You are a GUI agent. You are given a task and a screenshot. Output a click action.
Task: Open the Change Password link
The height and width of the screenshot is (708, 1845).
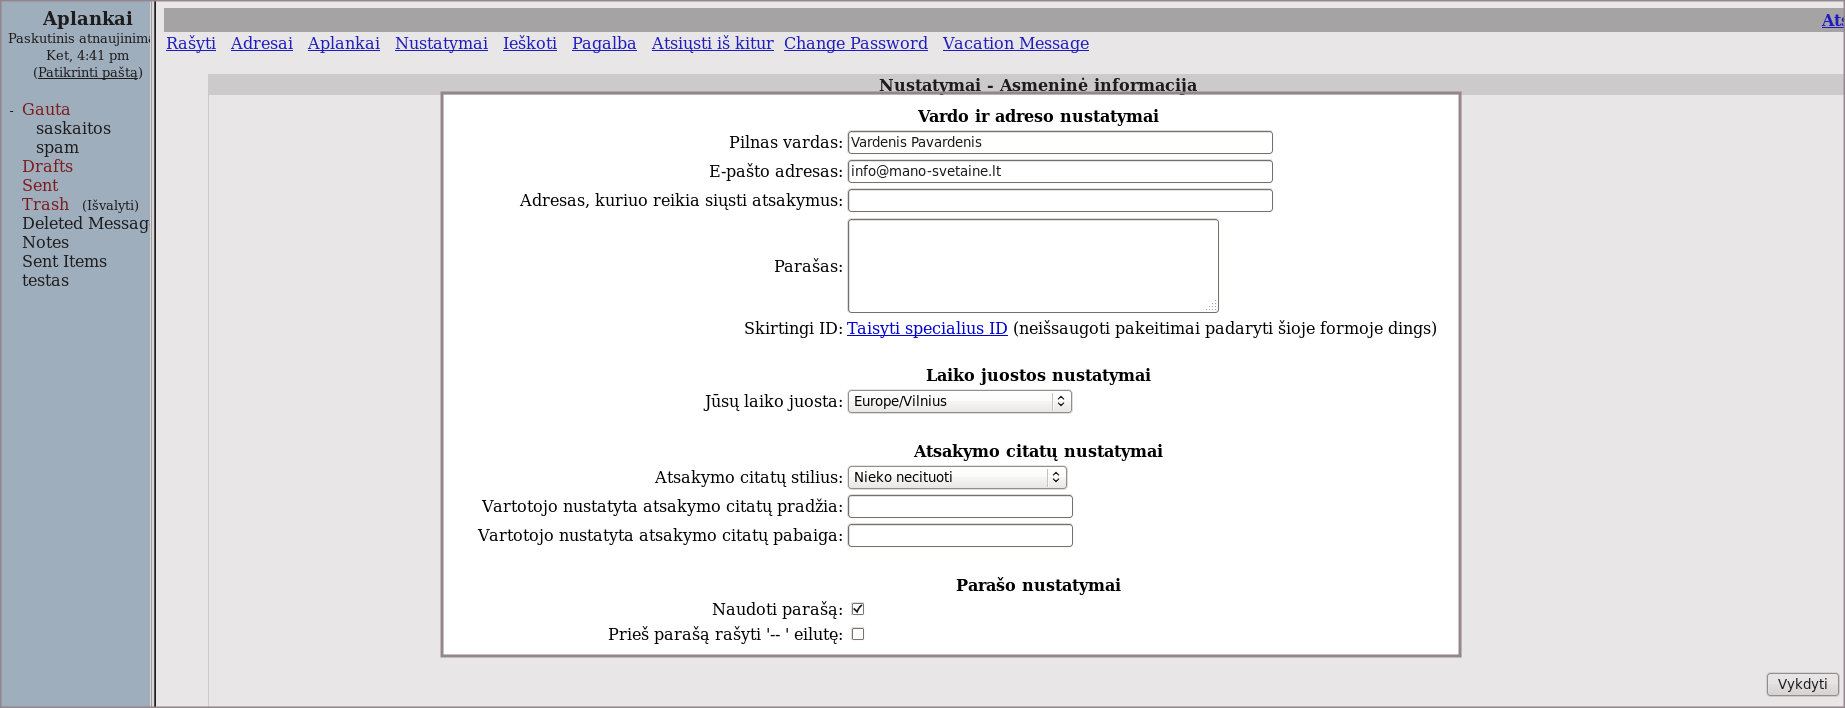tap(855, 43)
